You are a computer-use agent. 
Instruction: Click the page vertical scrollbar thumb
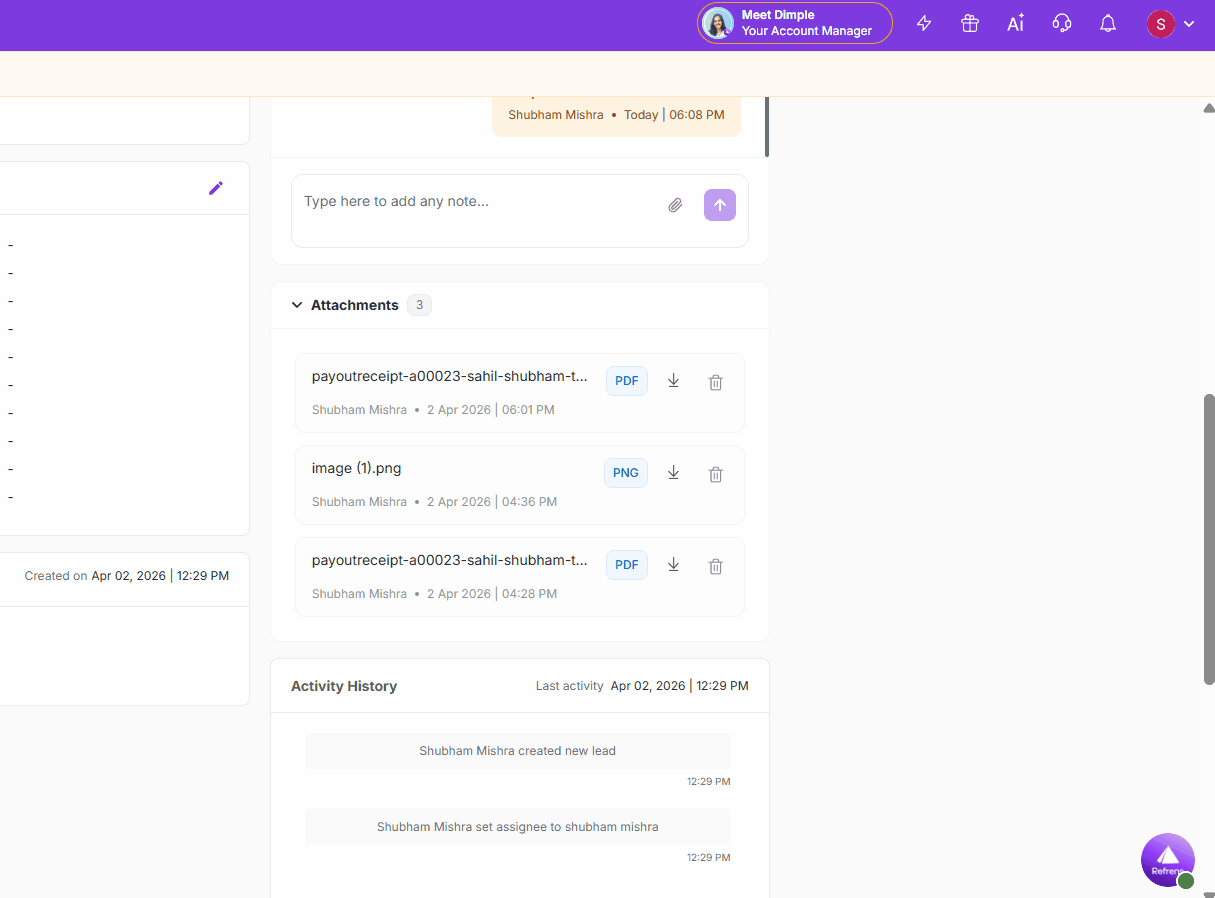tap(1209, 540)
